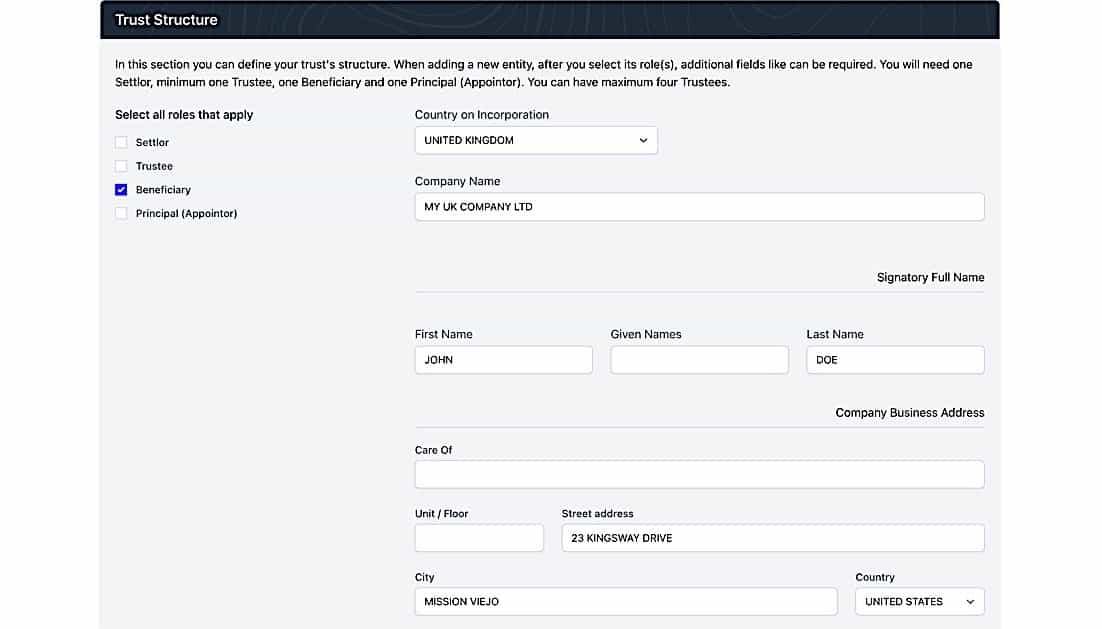
Task: Expand the business address Country dropdown
Action: [x=919, y=602]
